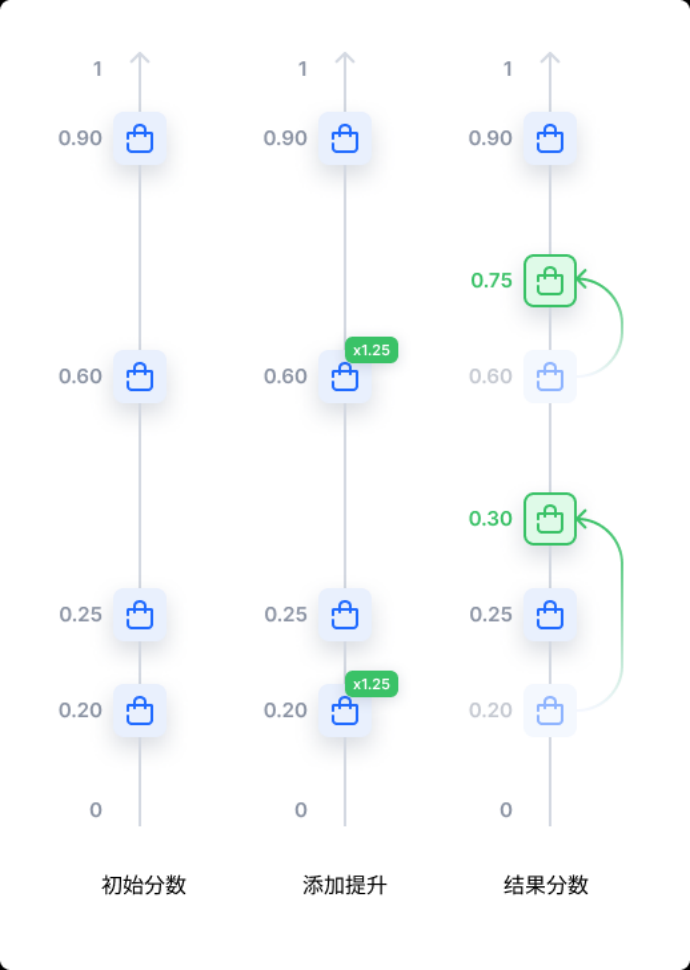Click the faded 0.20 bag in 结果分数 column
690x970 pixels.
tap(550, 710)
